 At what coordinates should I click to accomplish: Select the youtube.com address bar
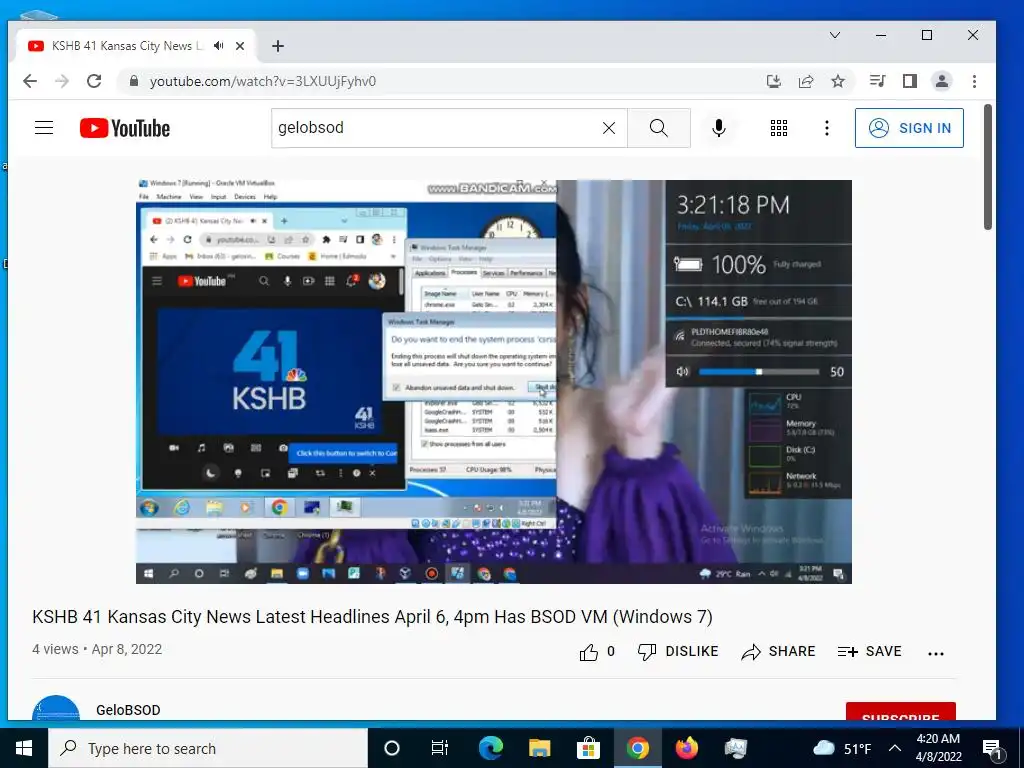click(x=263, y=82)
